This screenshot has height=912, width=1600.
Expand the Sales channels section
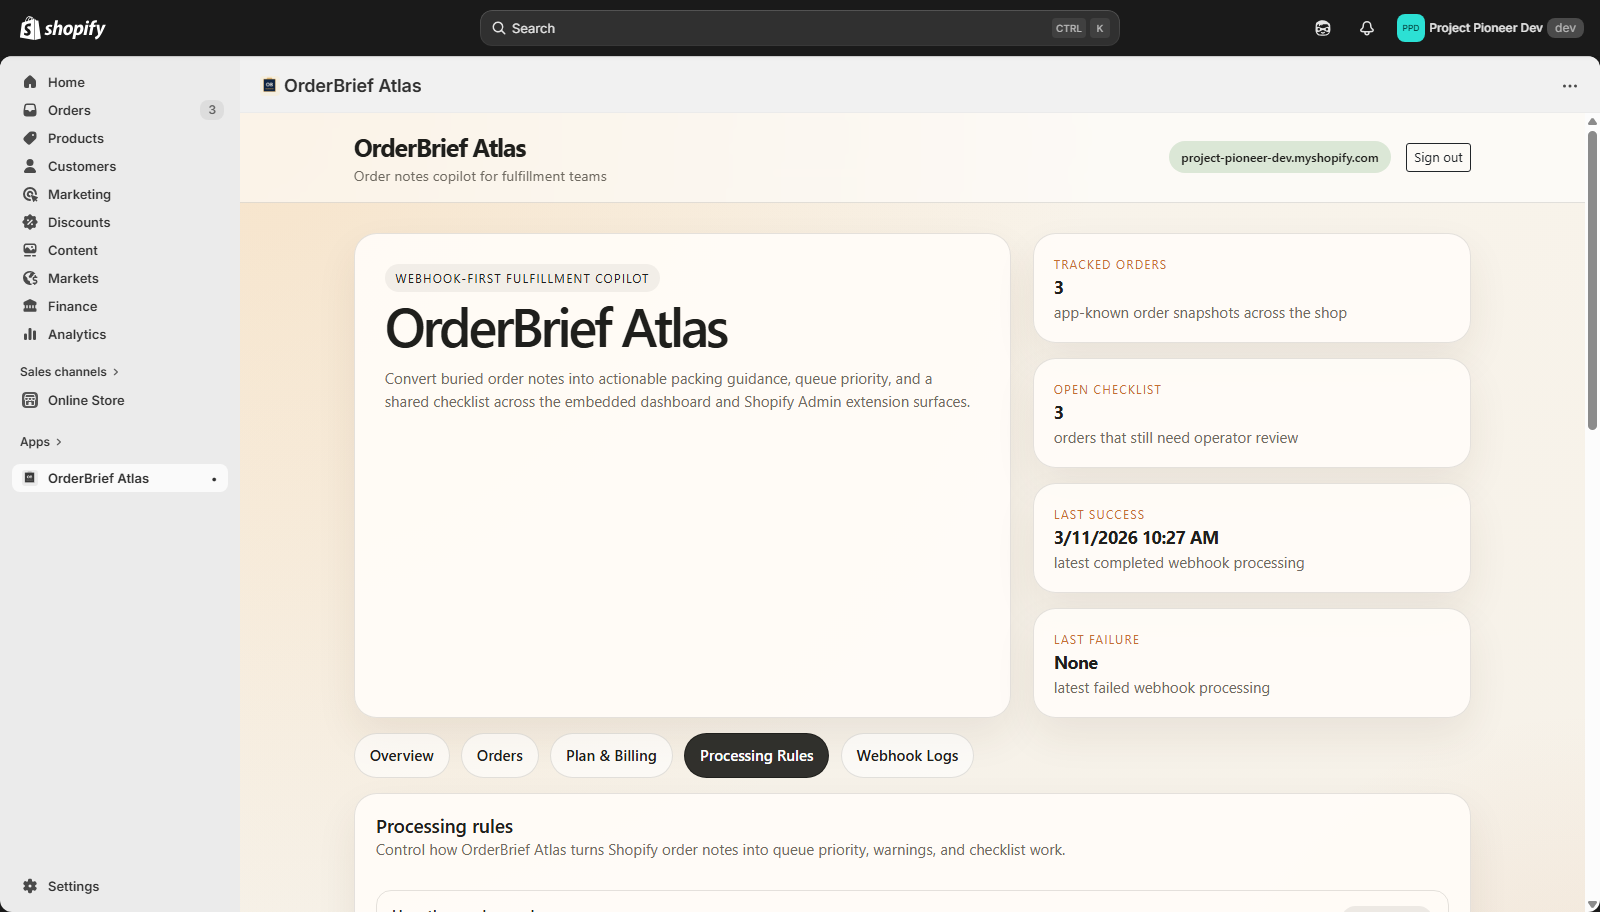[x=69, y=372]
